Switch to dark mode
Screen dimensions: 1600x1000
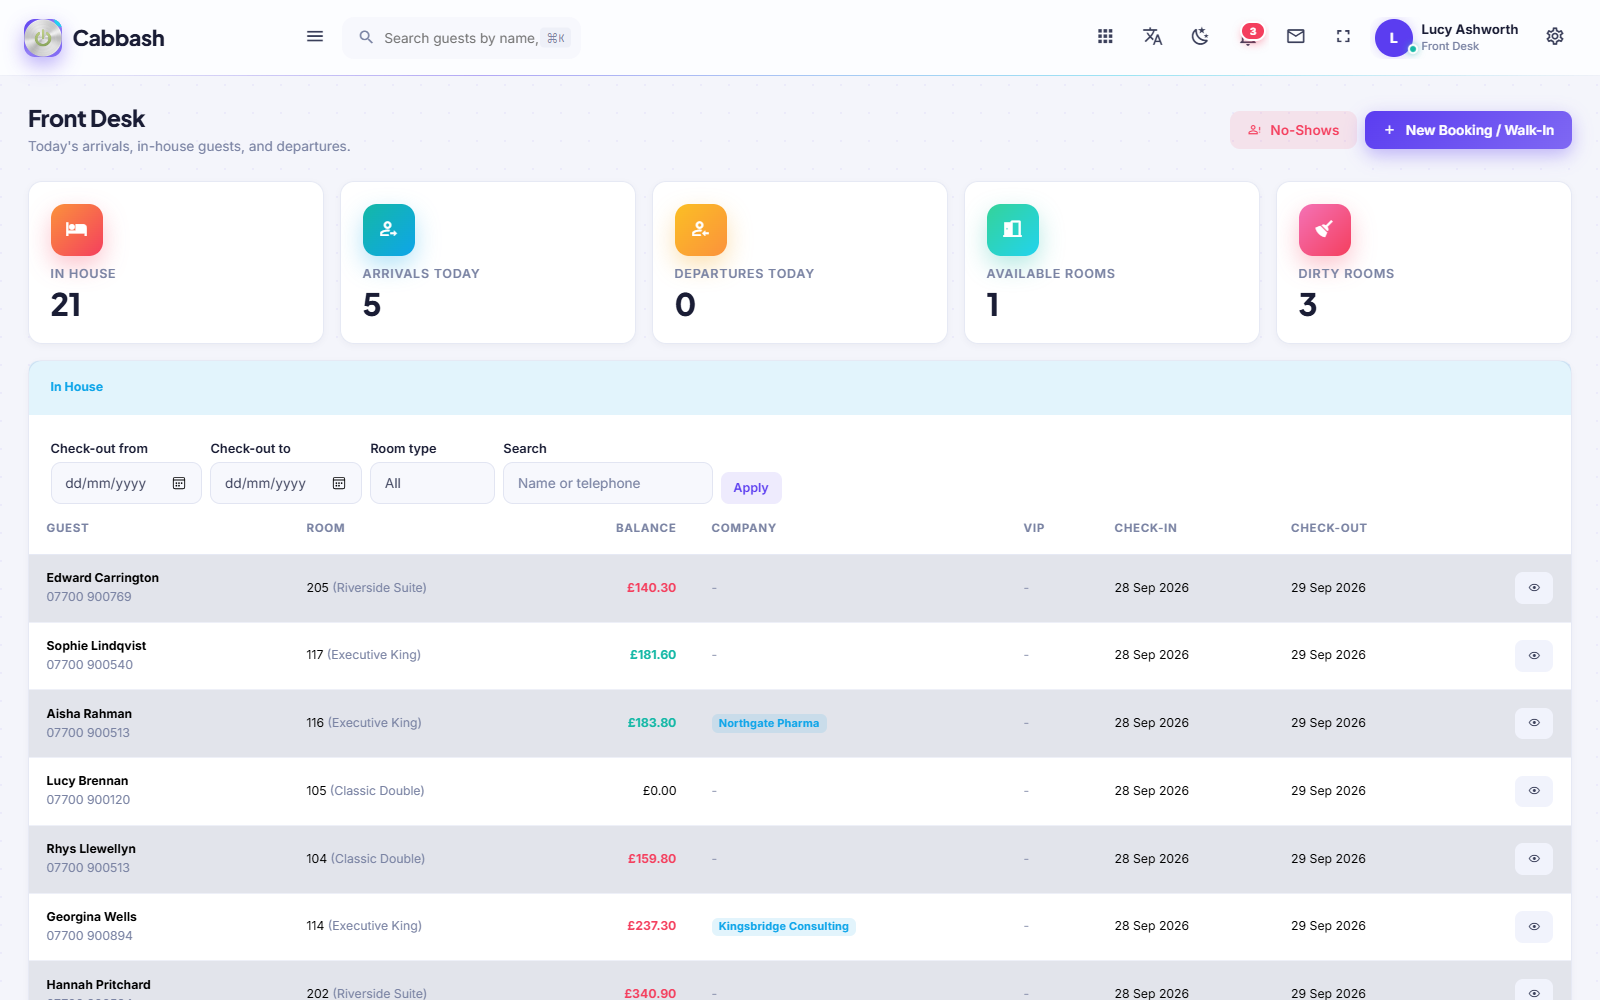tap(1200, 37)
